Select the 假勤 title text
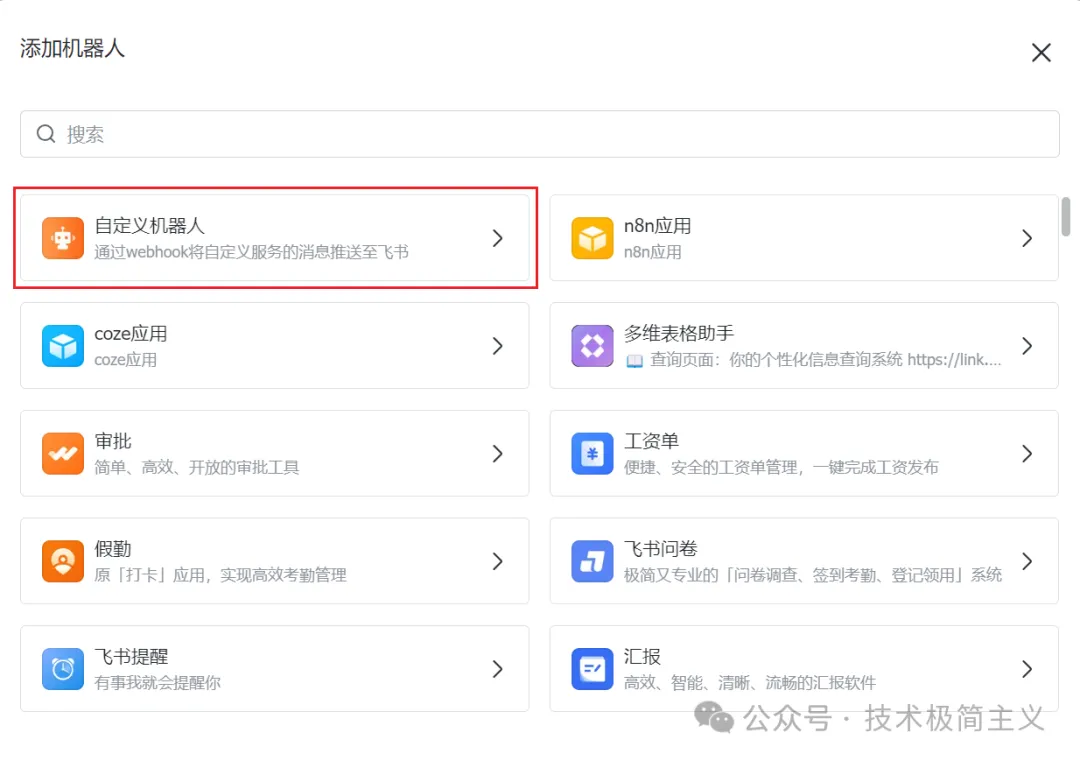The image size is (1080, 761). click(113, 549)
